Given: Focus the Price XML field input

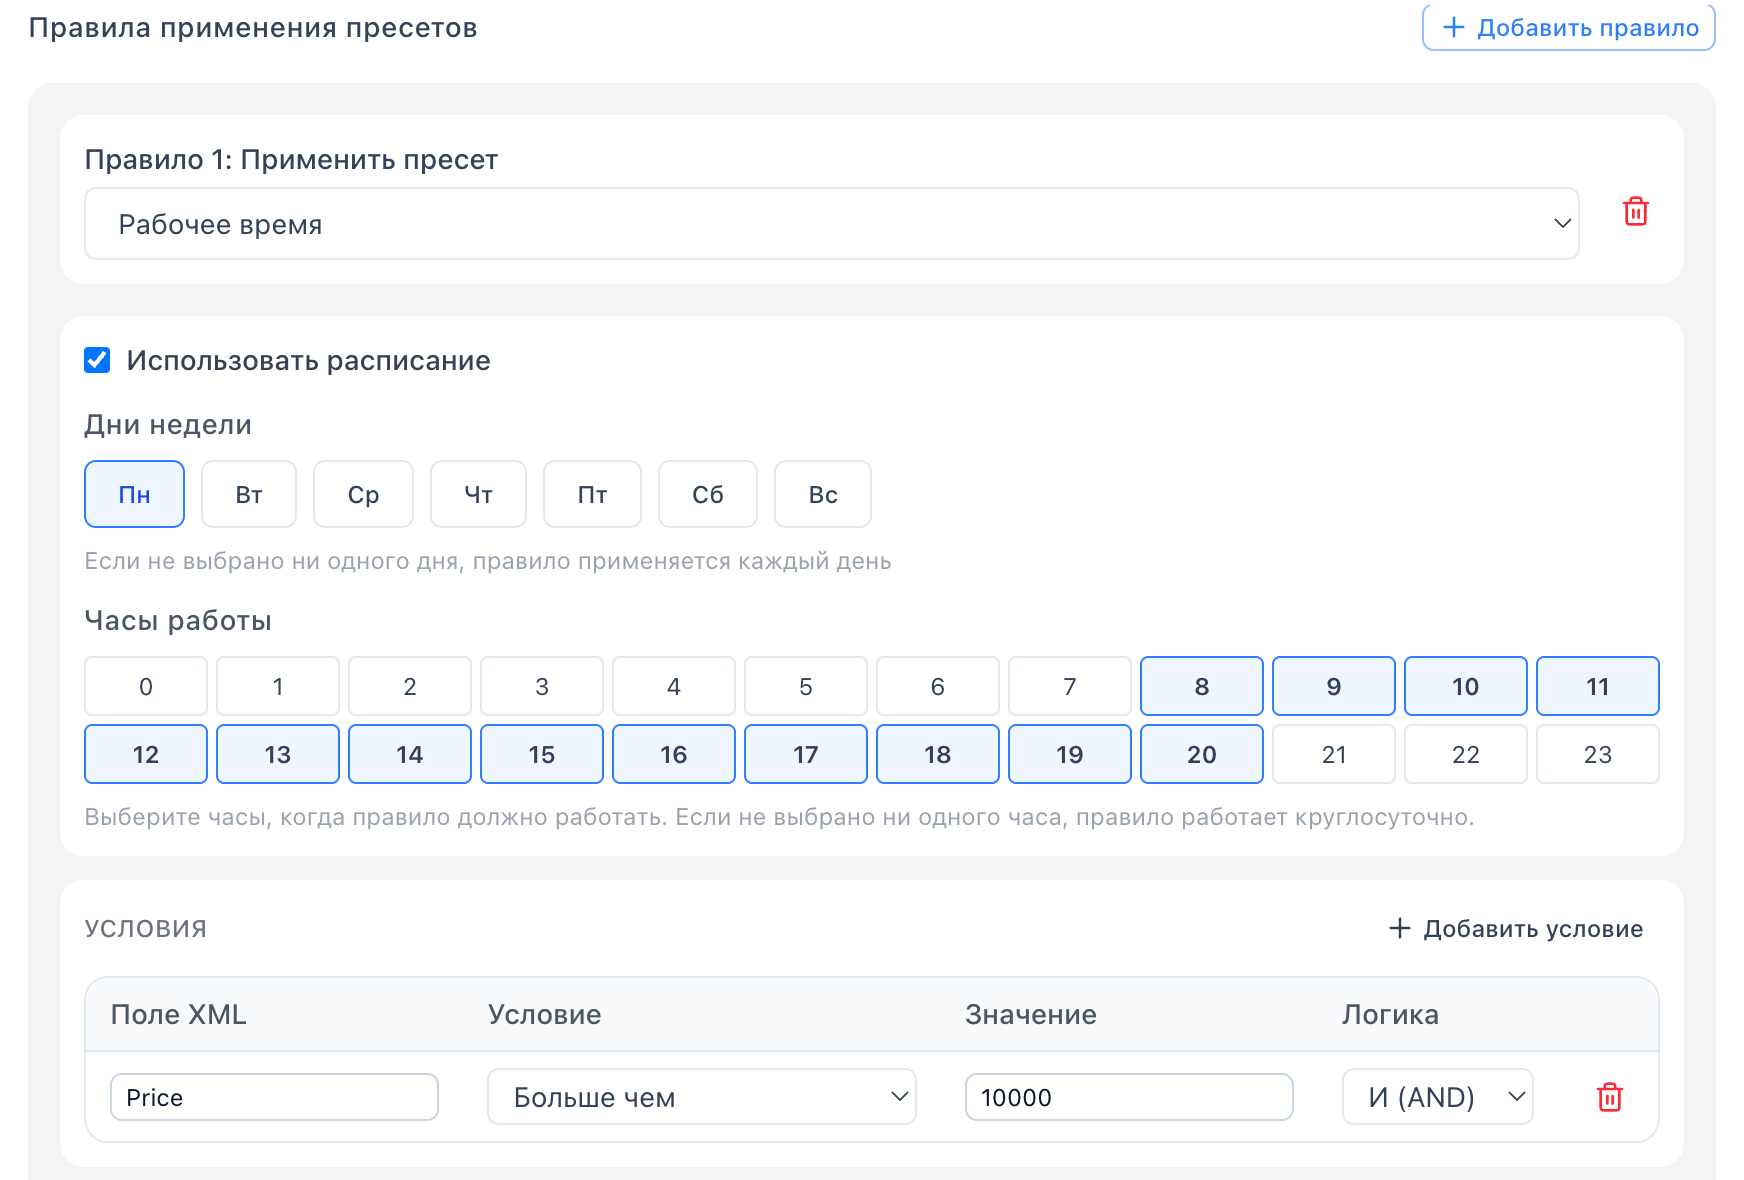Looking at the screenshot, I should point(274,1097).
